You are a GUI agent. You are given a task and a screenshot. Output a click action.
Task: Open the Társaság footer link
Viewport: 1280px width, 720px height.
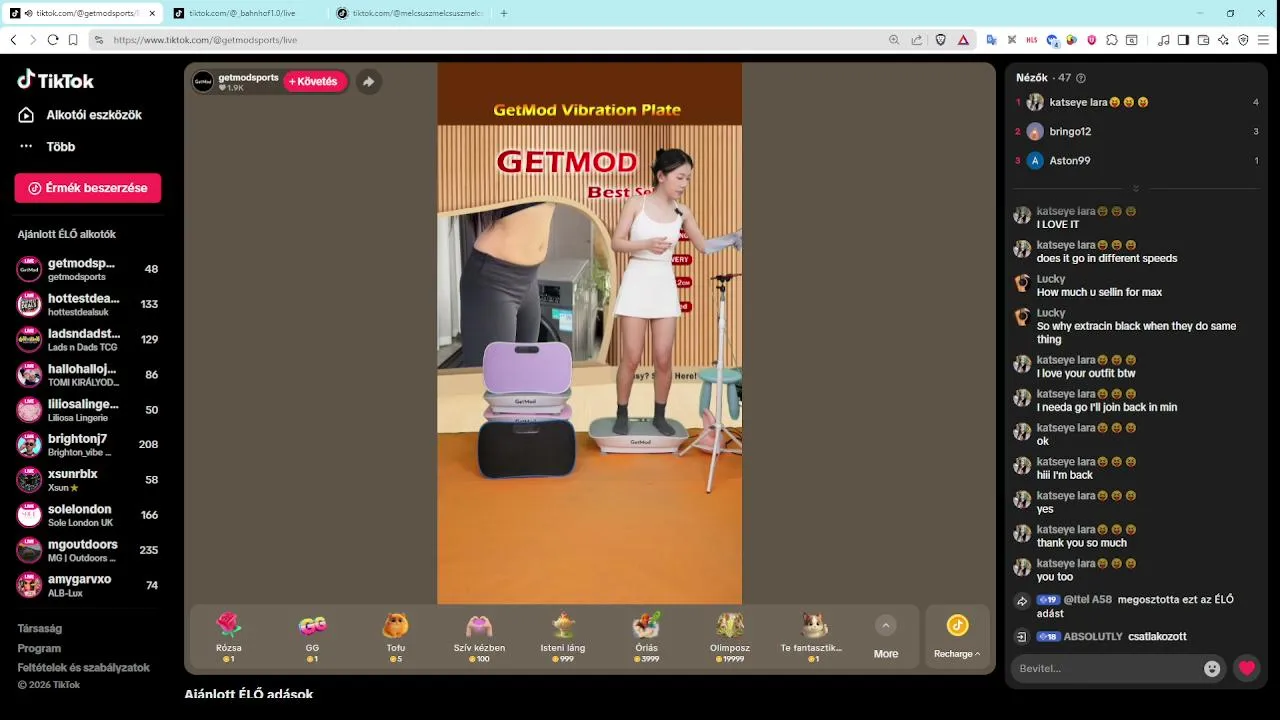coord(40,629)
